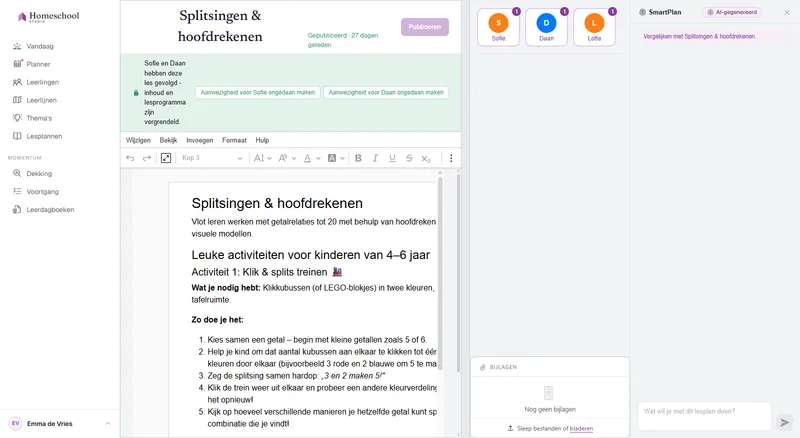The height and width of the screenshot is (438, 800).
Task: Click 'Vergelijken met Splitsingen & hoofdrekenen' suggestion
Action: 699,36
